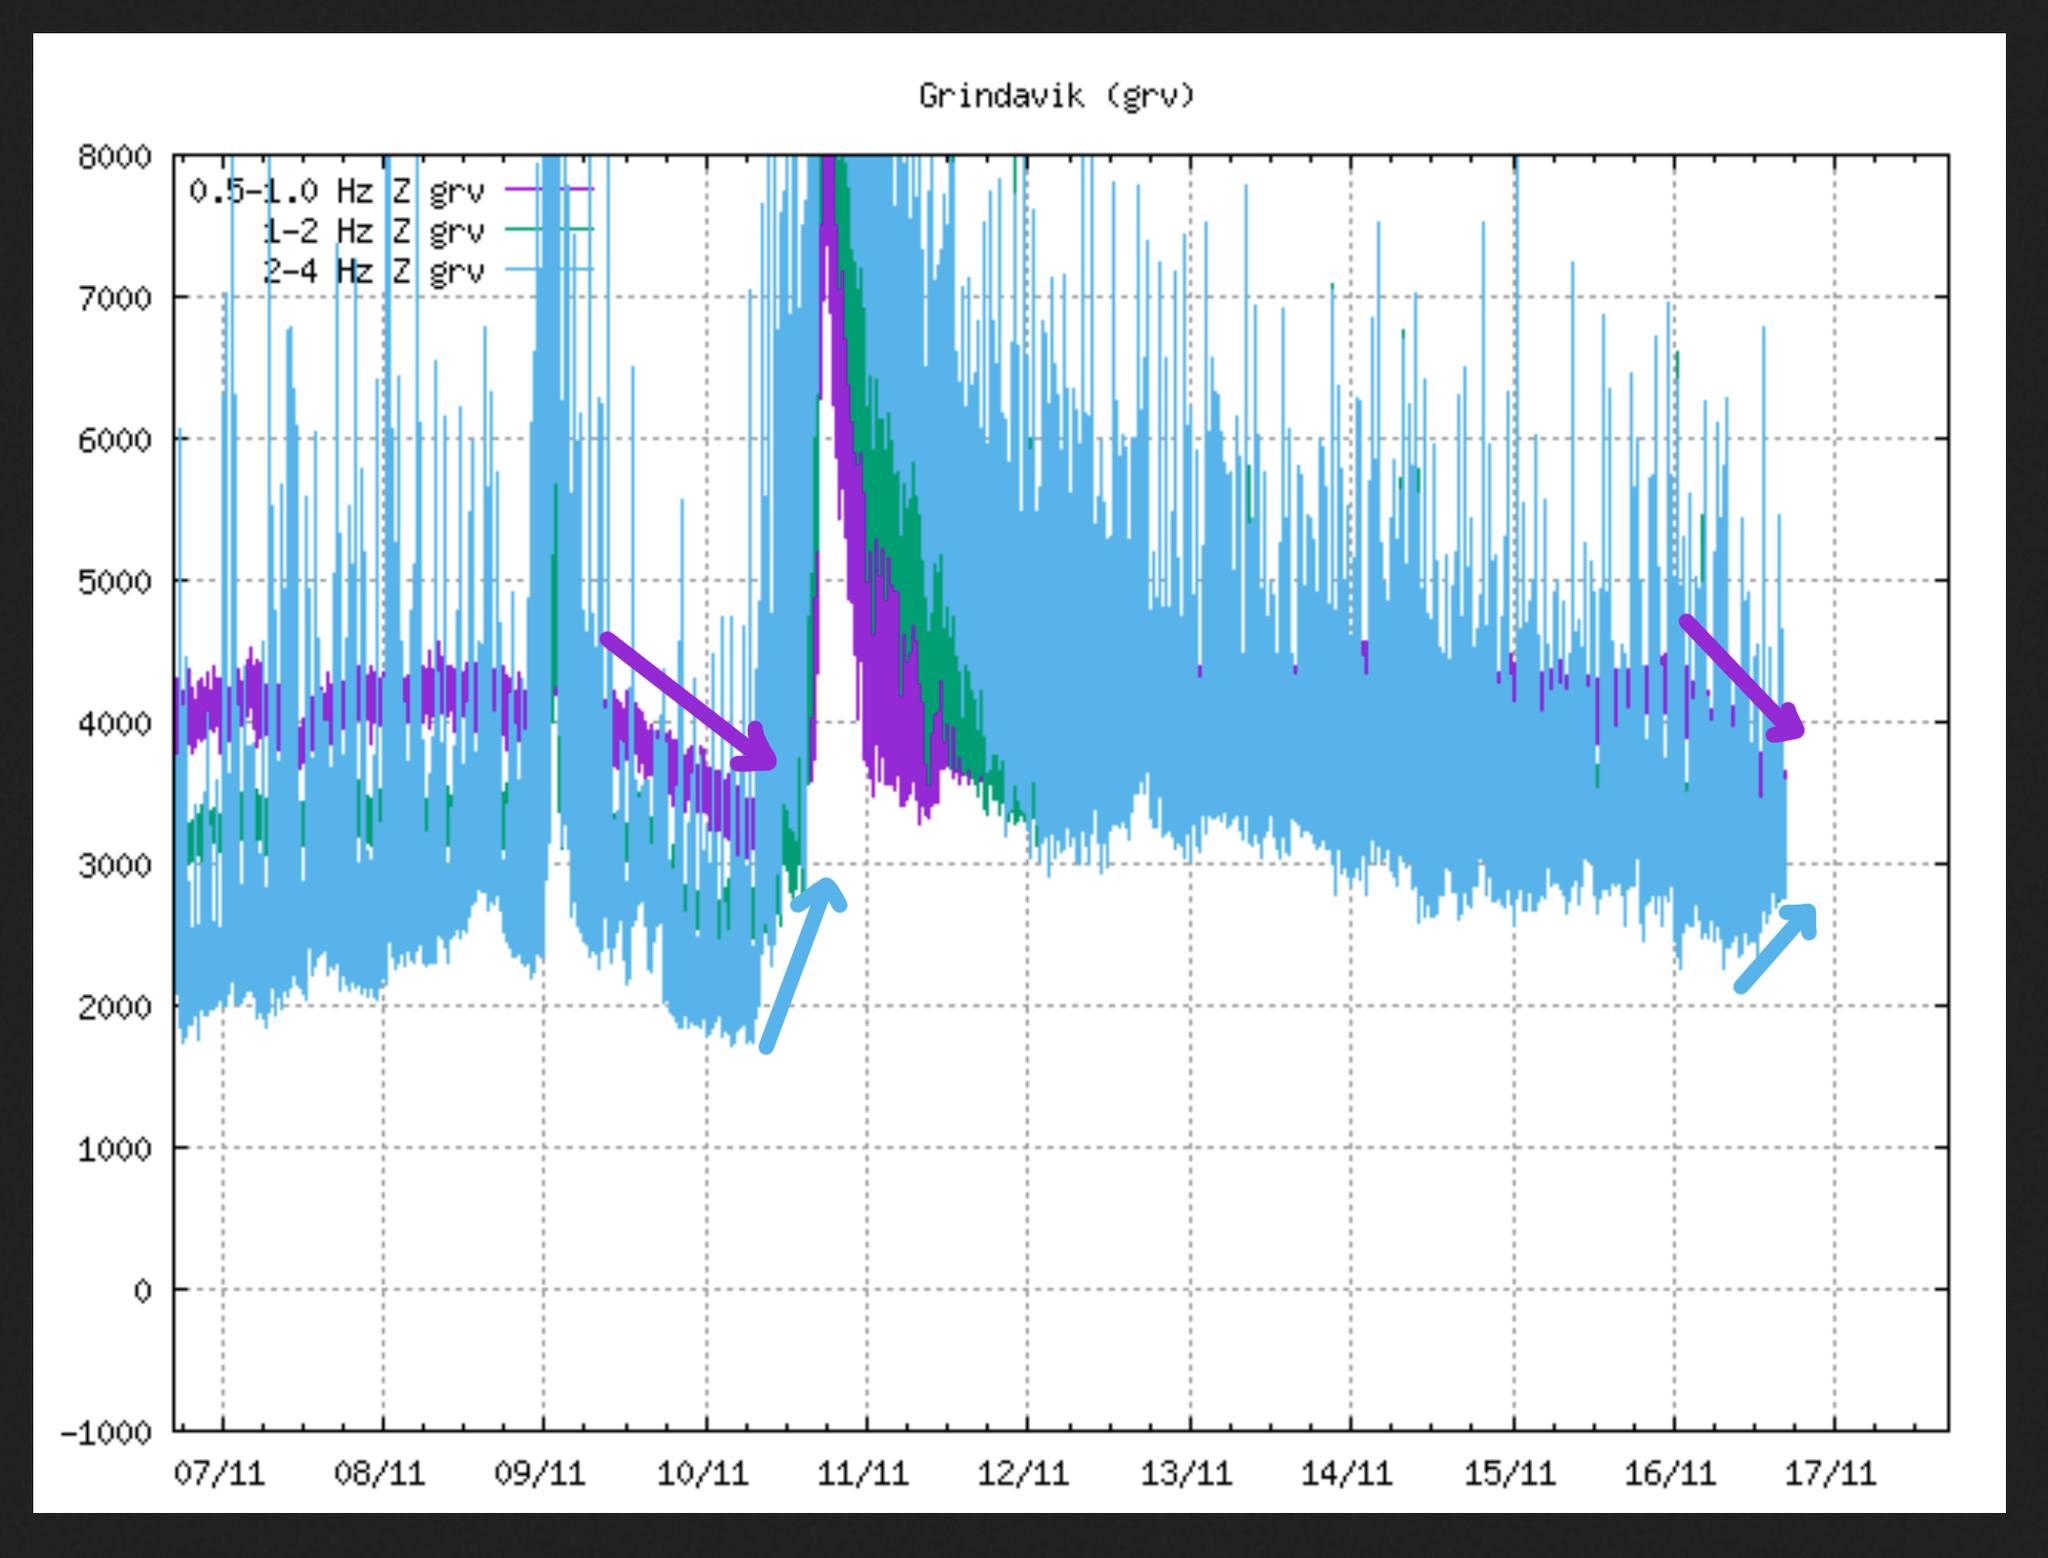Click the purple legend line sample for 0.5-1.0 Hz
Screen dimensions: 2048x1558
pyautogui.click(x=550, y=189)
